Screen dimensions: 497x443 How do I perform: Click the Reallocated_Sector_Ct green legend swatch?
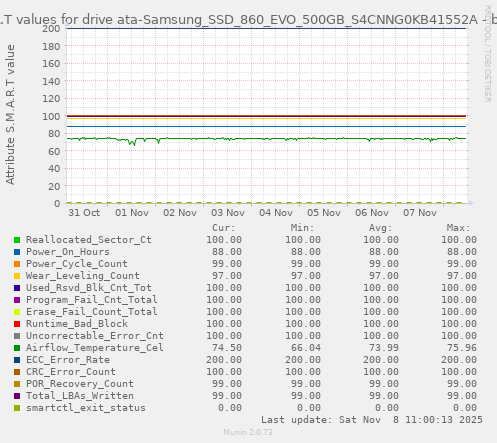pos(17,240)
